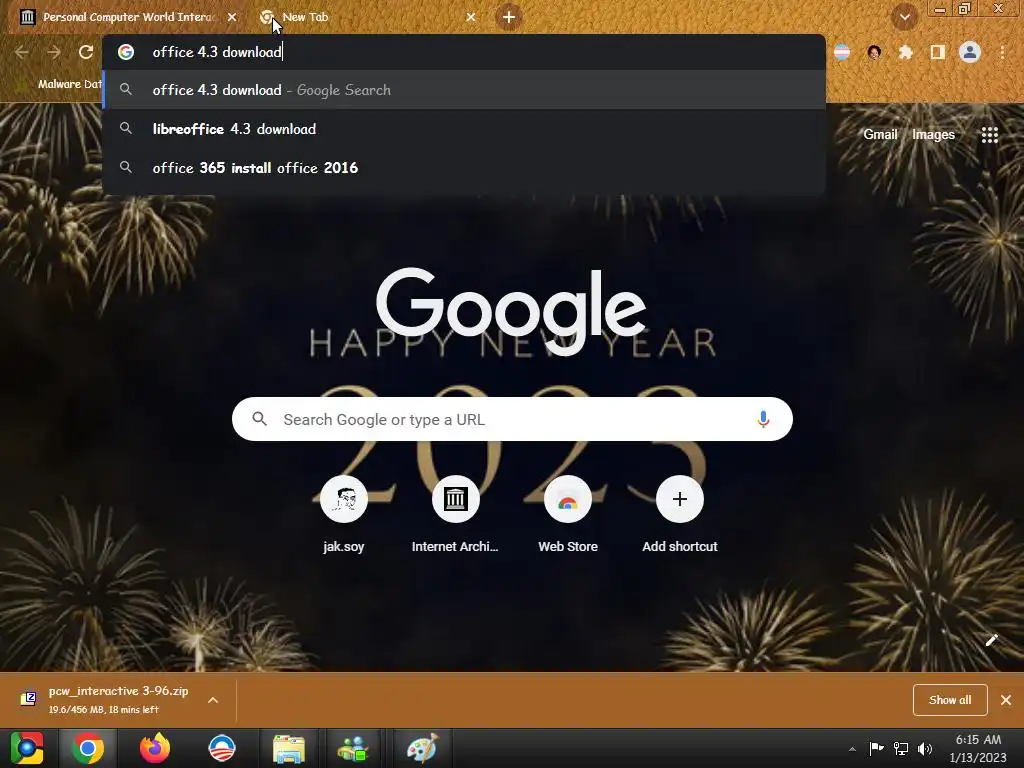
Task: Click the Show all downloads button
Action: (950, 700)
